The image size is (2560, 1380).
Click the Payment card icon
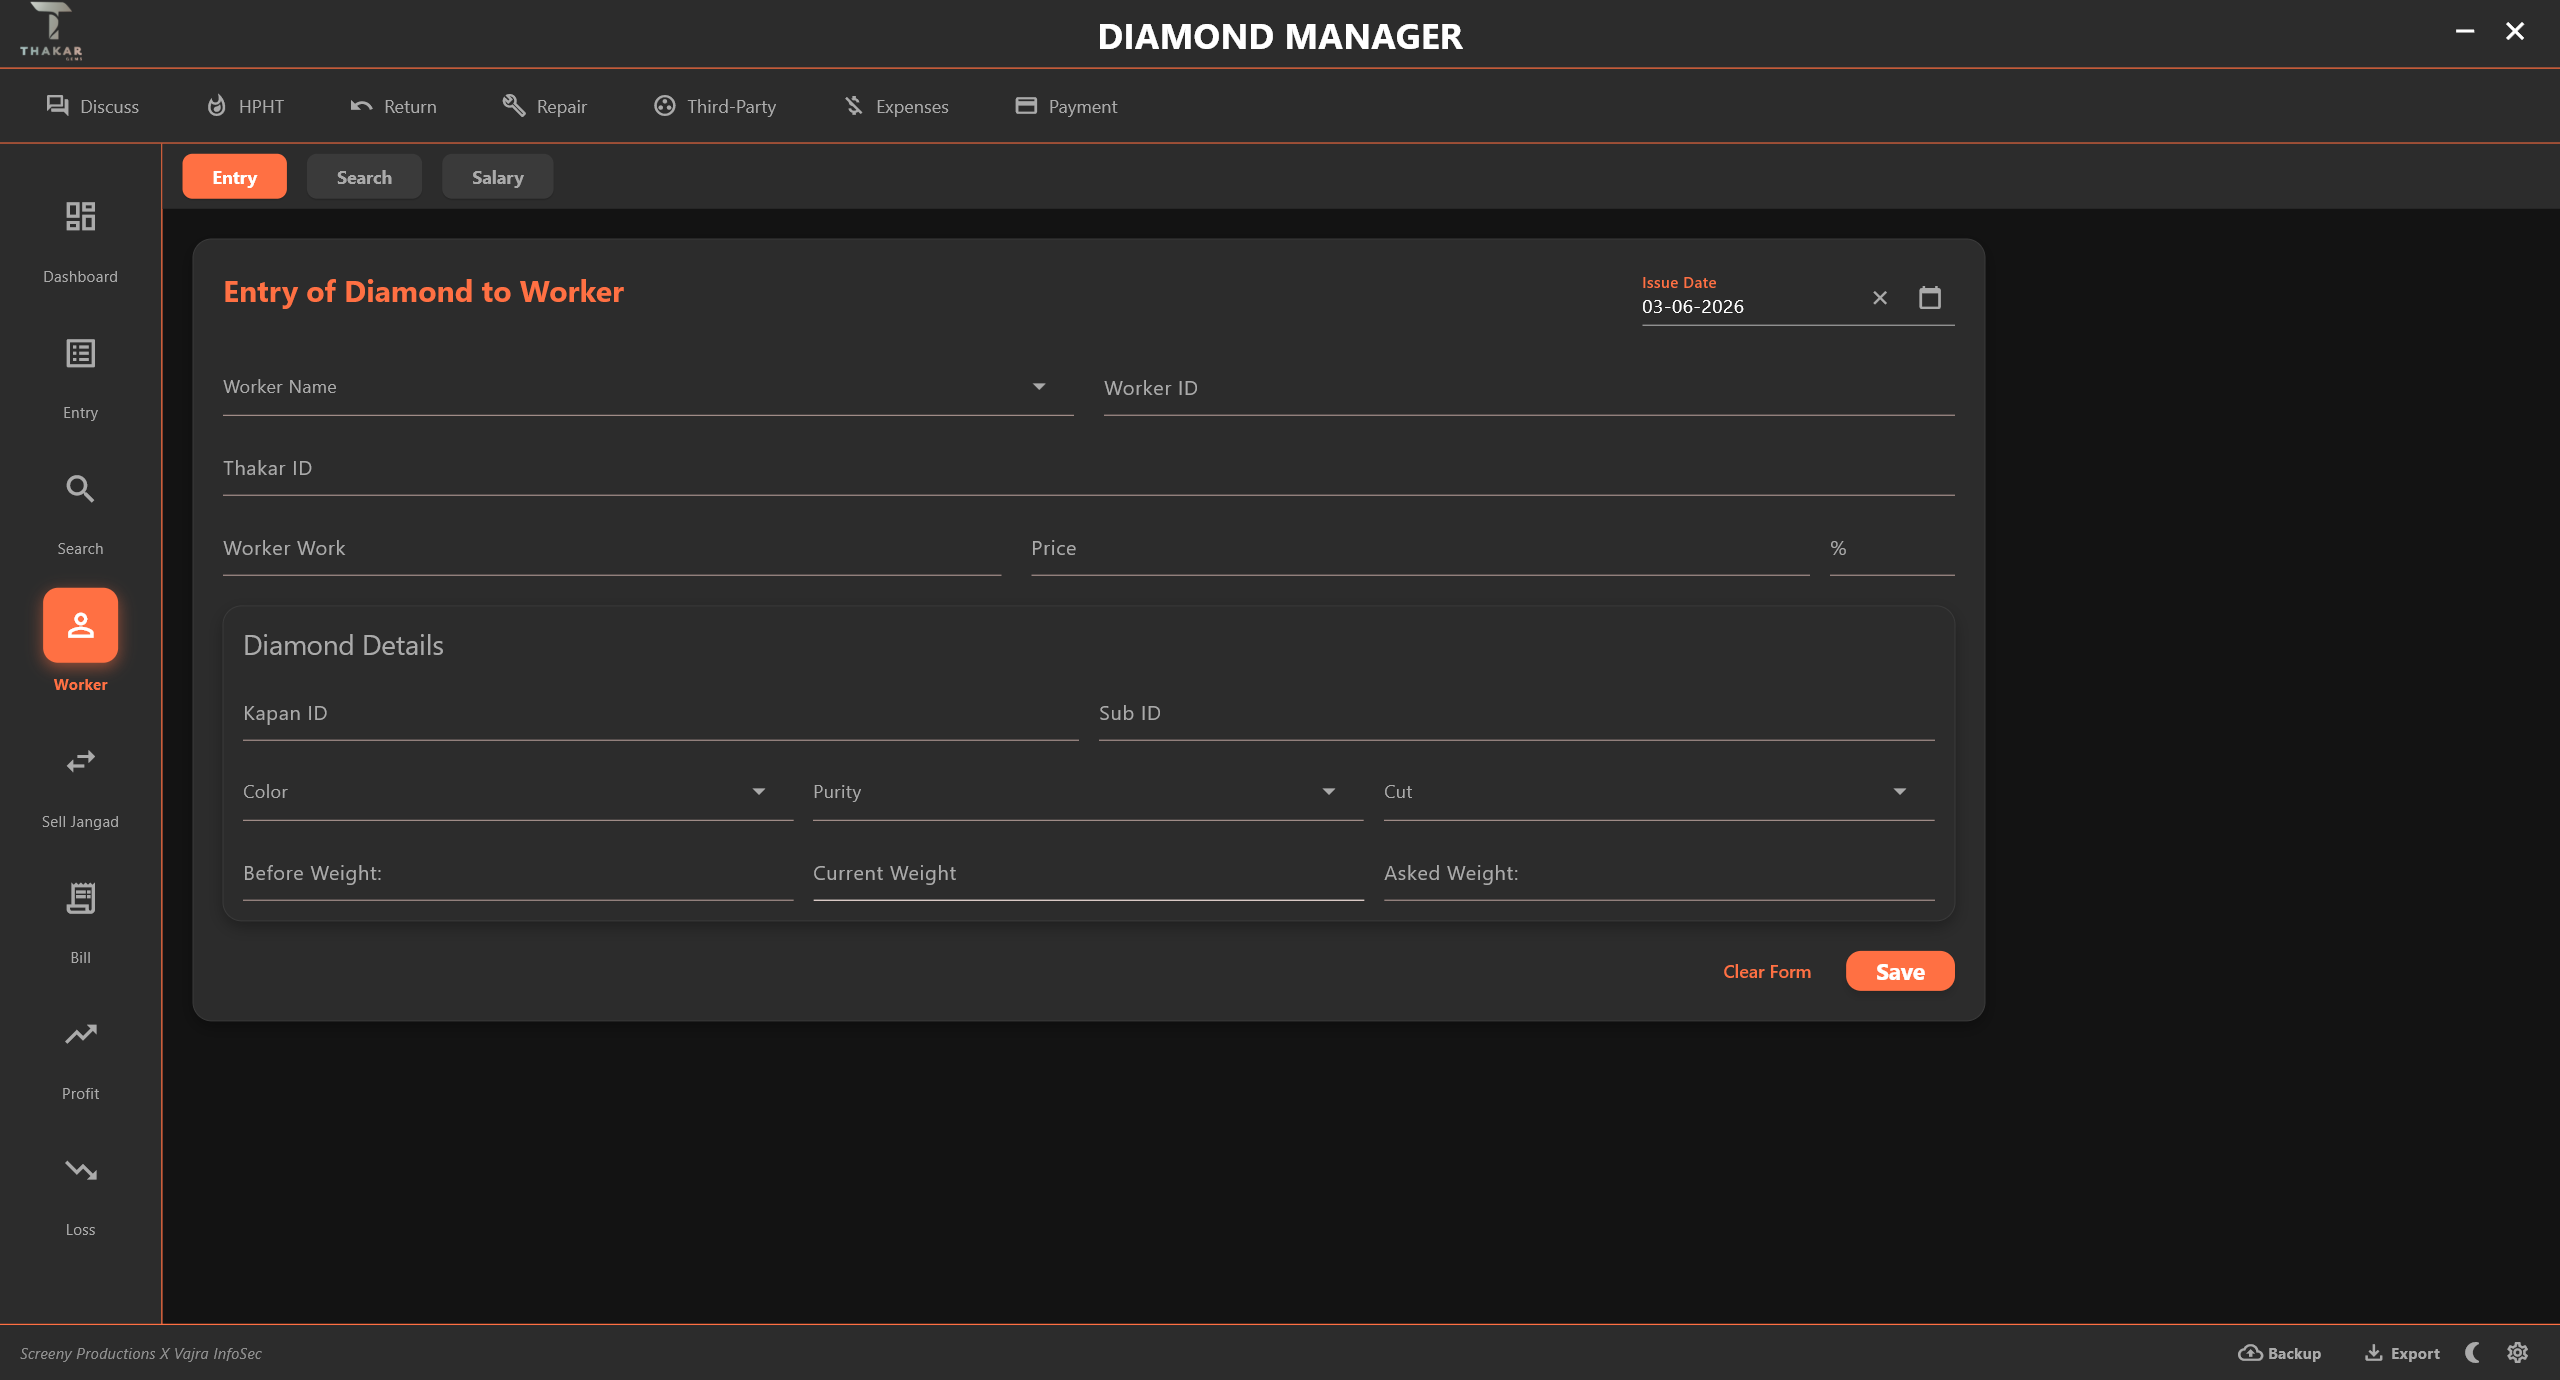coord(1026,105)
